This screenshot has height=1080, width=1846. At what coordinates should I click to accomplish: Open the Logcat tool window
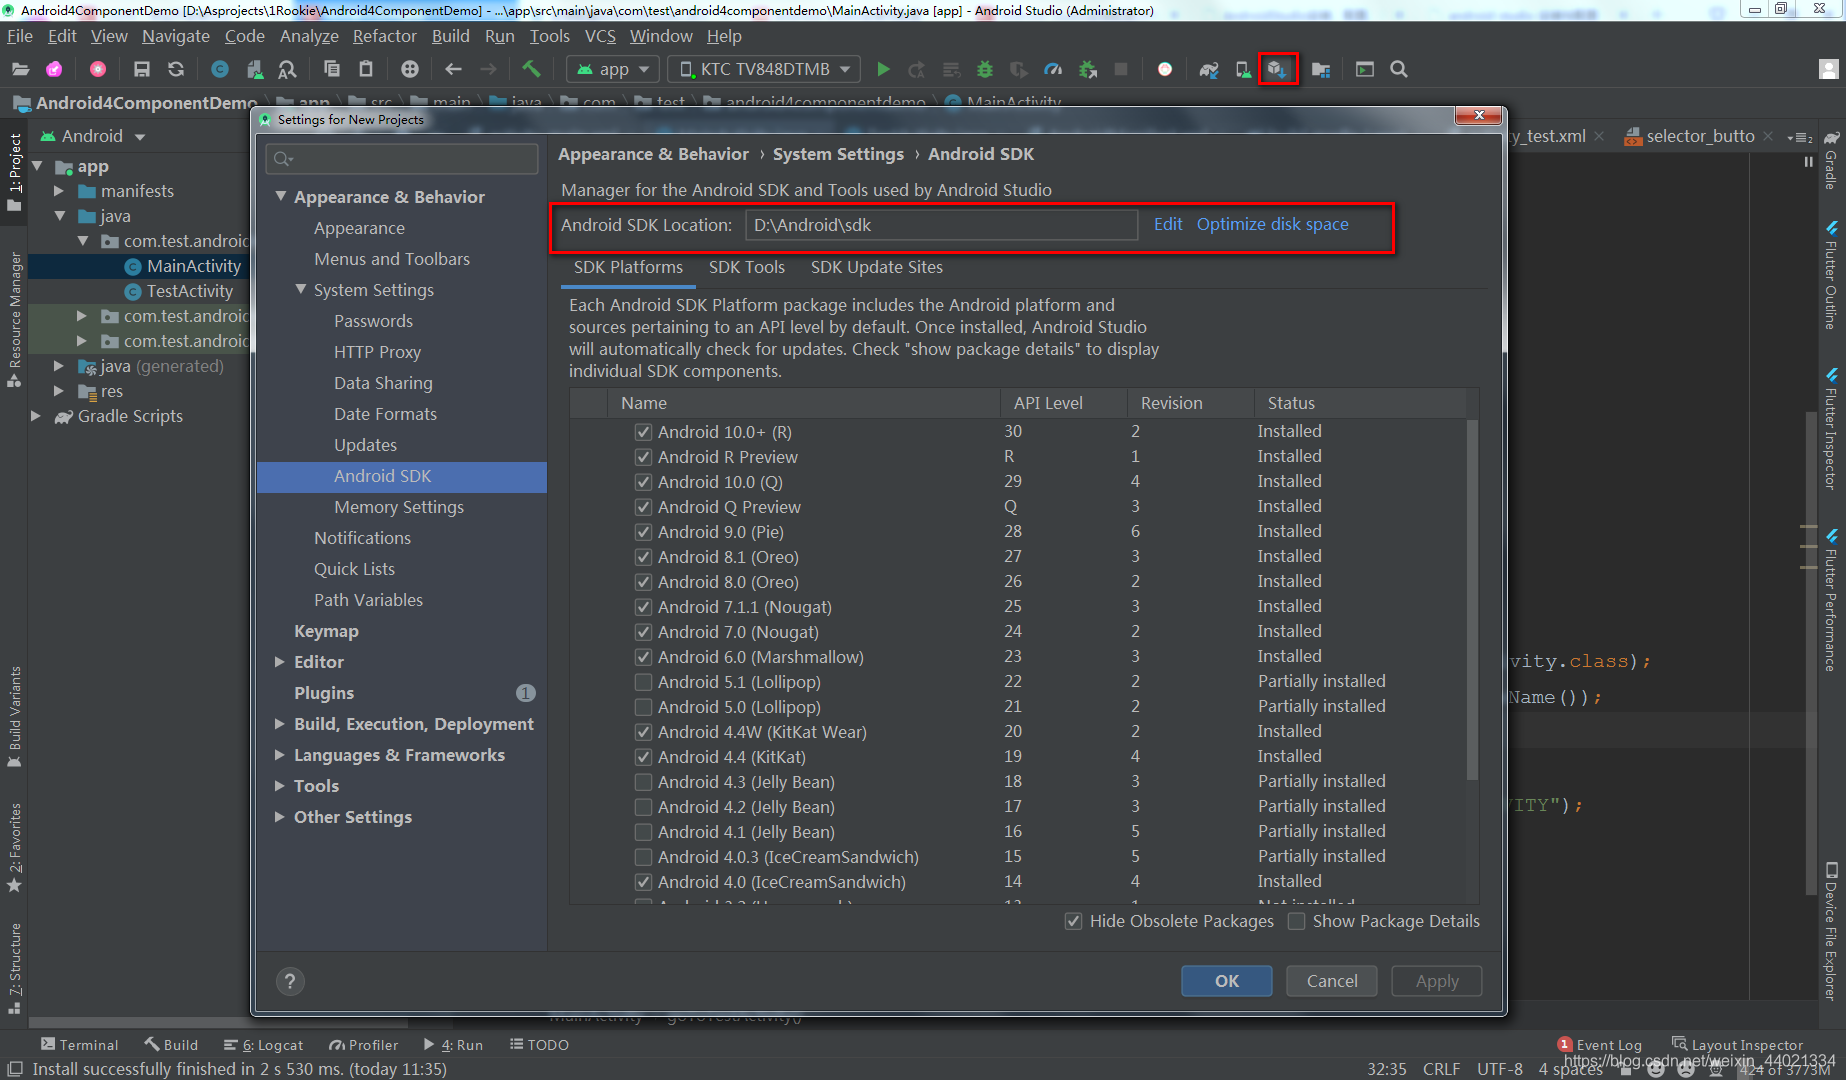coord(263,1044)
